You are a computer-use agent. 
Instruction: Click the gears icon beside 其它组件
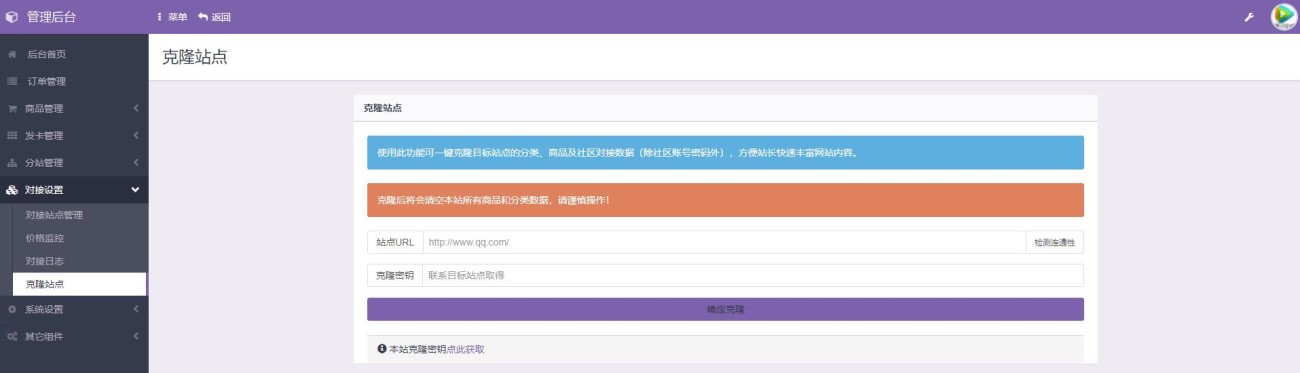[12, 336]
